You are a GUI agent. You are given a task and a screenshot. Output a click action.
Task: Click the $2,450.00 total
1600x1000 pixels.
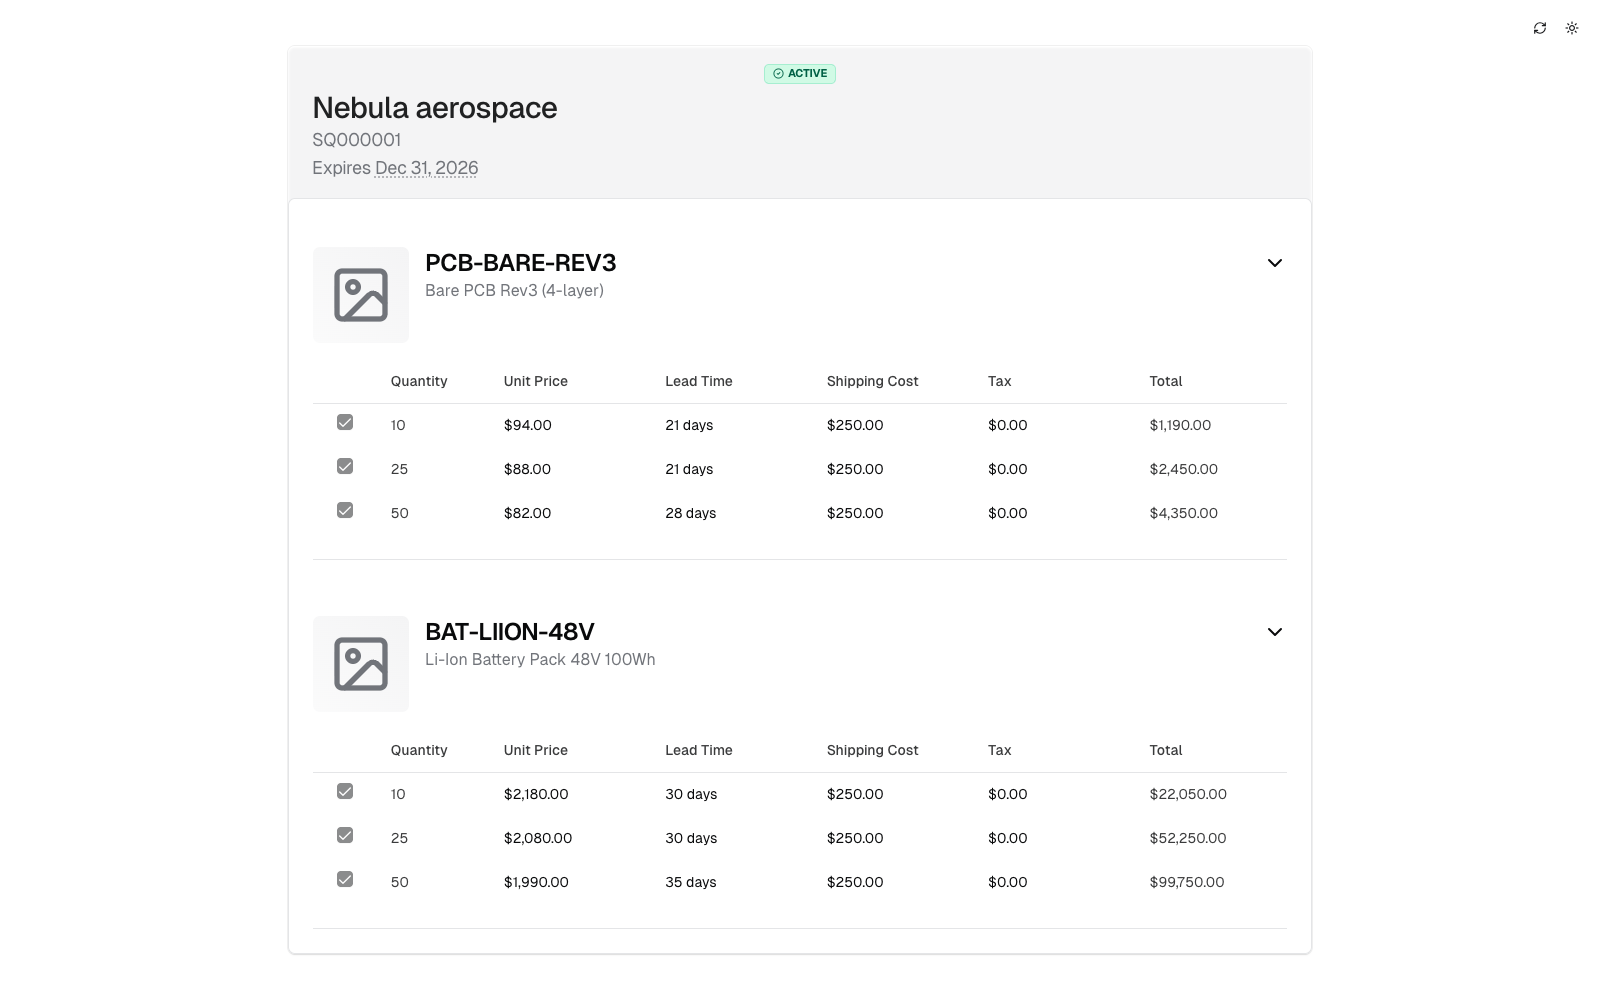tap(1184, 469)
